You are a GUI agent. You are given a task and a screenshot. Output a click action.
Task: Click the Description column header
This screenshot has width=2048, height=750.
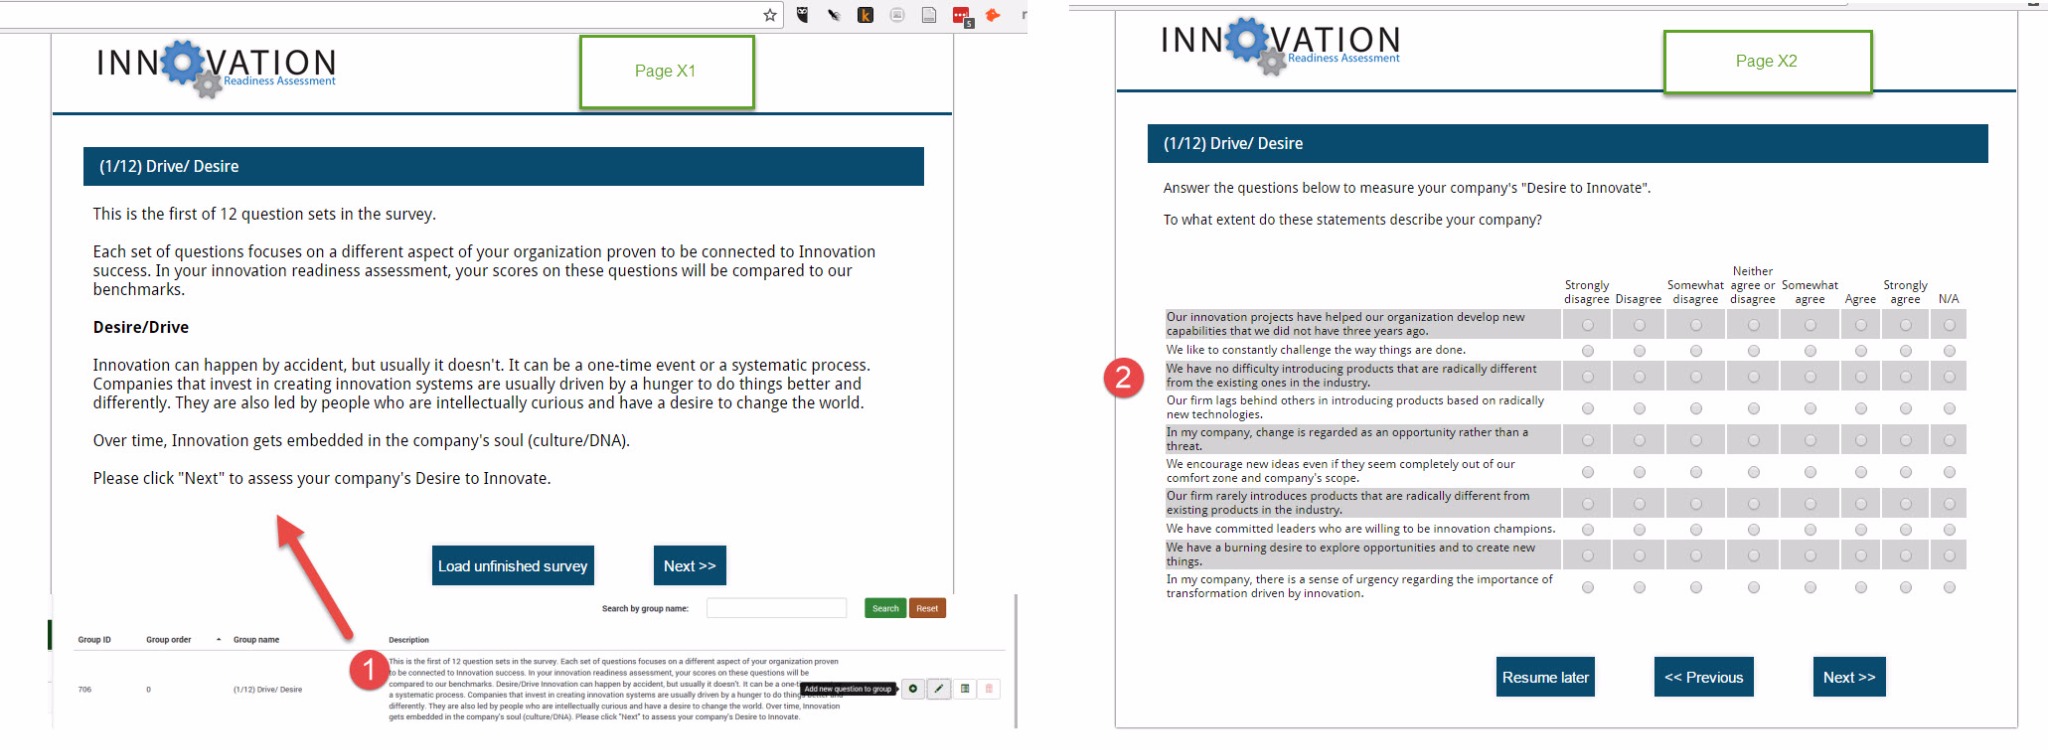click(409, 640)
